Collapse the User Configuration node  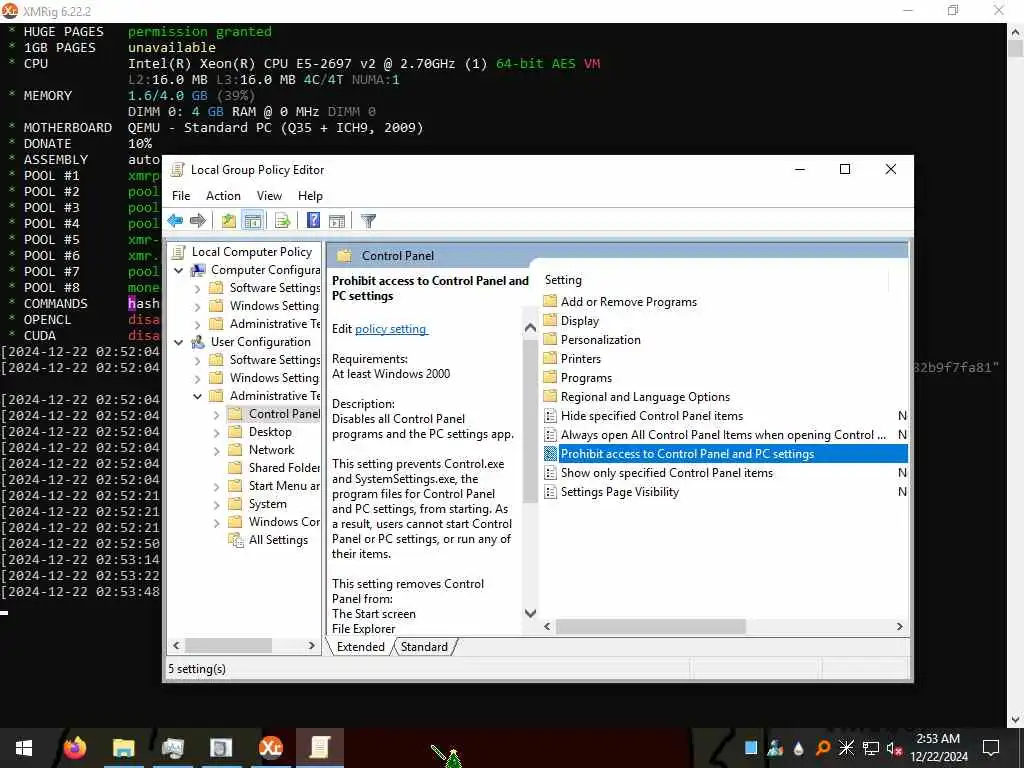[x=178, y=342]
